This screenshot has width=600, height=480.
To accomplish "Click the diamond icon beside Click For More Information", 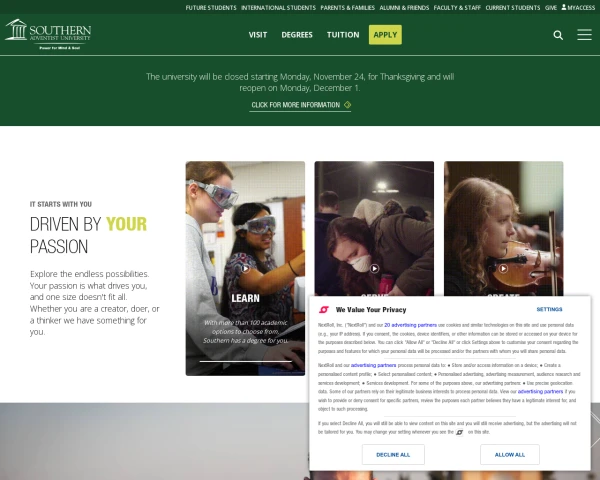I will tap(347, 104).
